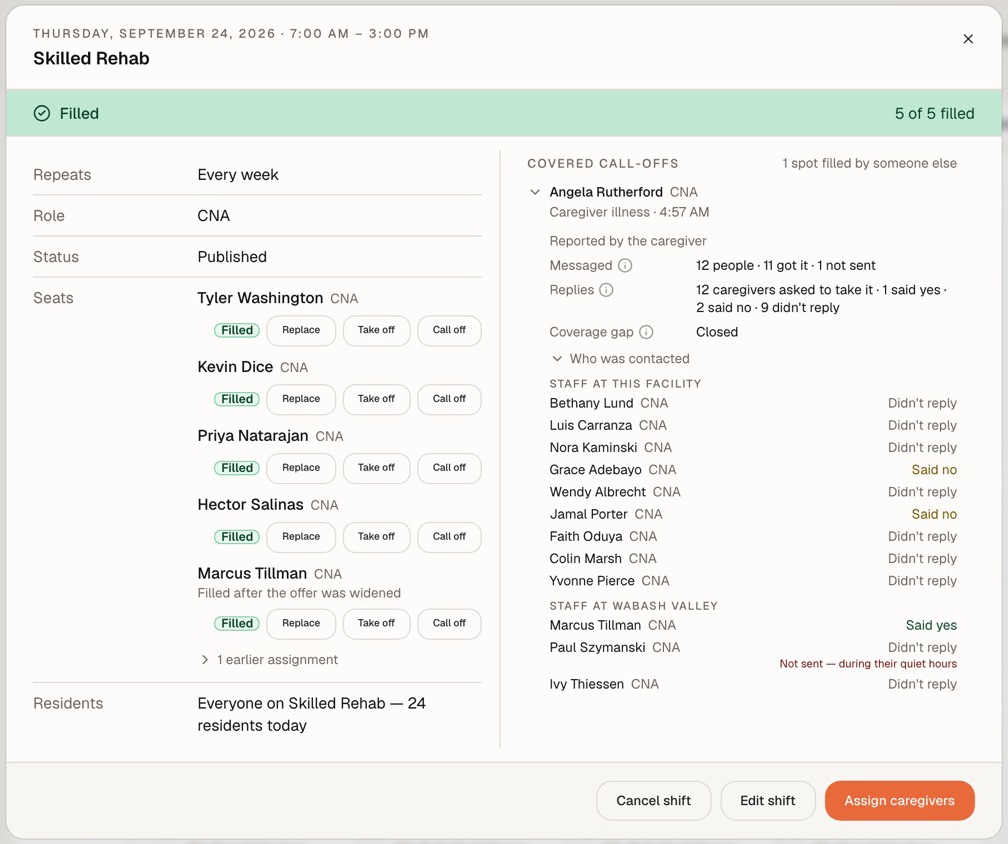Screen dimensions: 1008x844
Task: Click the info icon next to Replies
Action: coord(606,290)
